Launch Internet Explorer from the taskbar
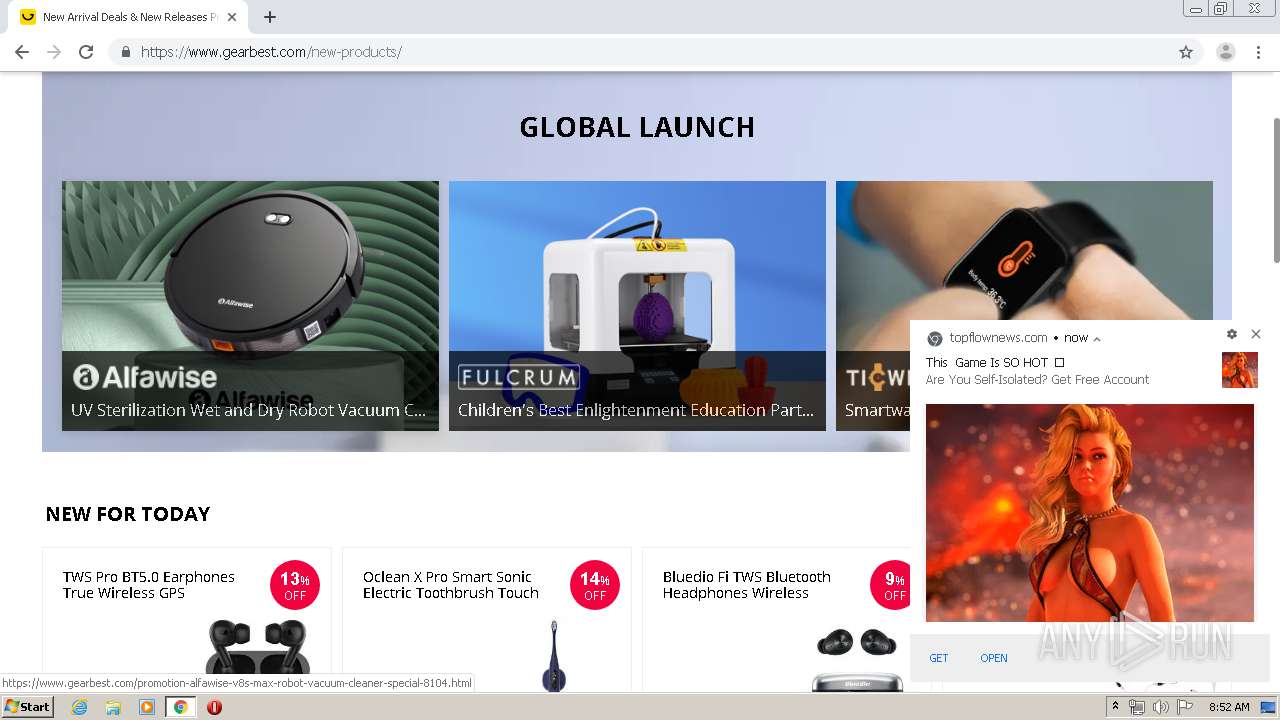 (x=80, y=707)
